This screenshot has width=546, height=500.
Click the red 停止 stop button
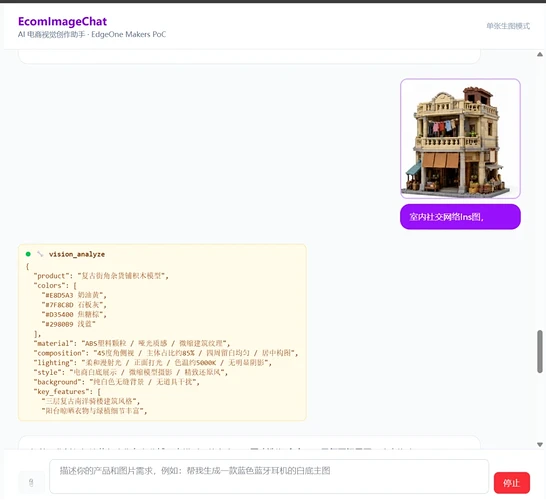(x=512, y=483)
